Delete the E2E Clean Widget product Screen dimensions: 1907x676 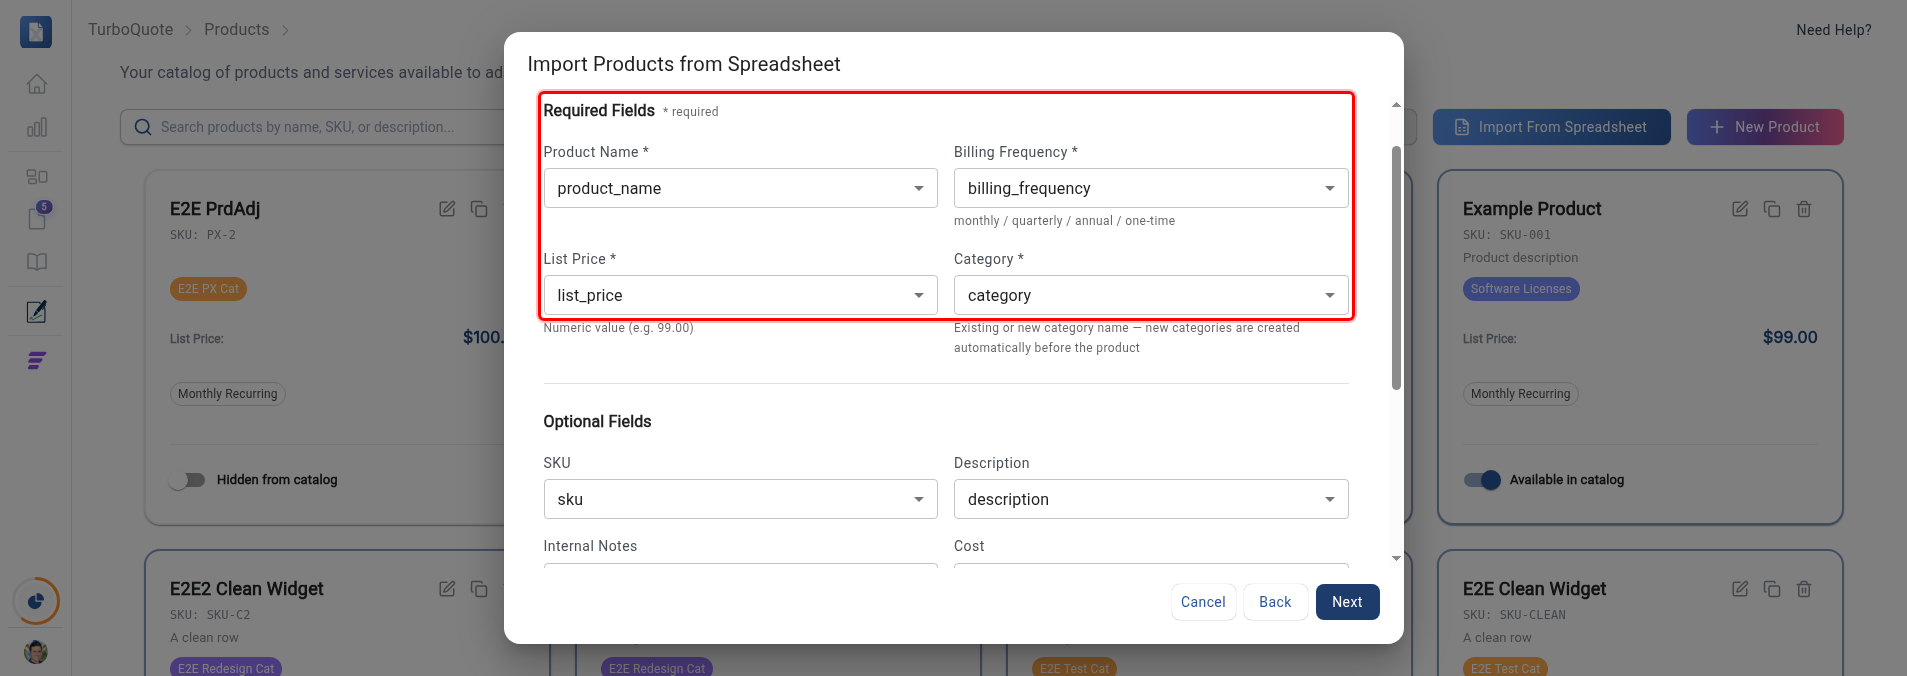pyautogui.click(x=1804, y=589)
